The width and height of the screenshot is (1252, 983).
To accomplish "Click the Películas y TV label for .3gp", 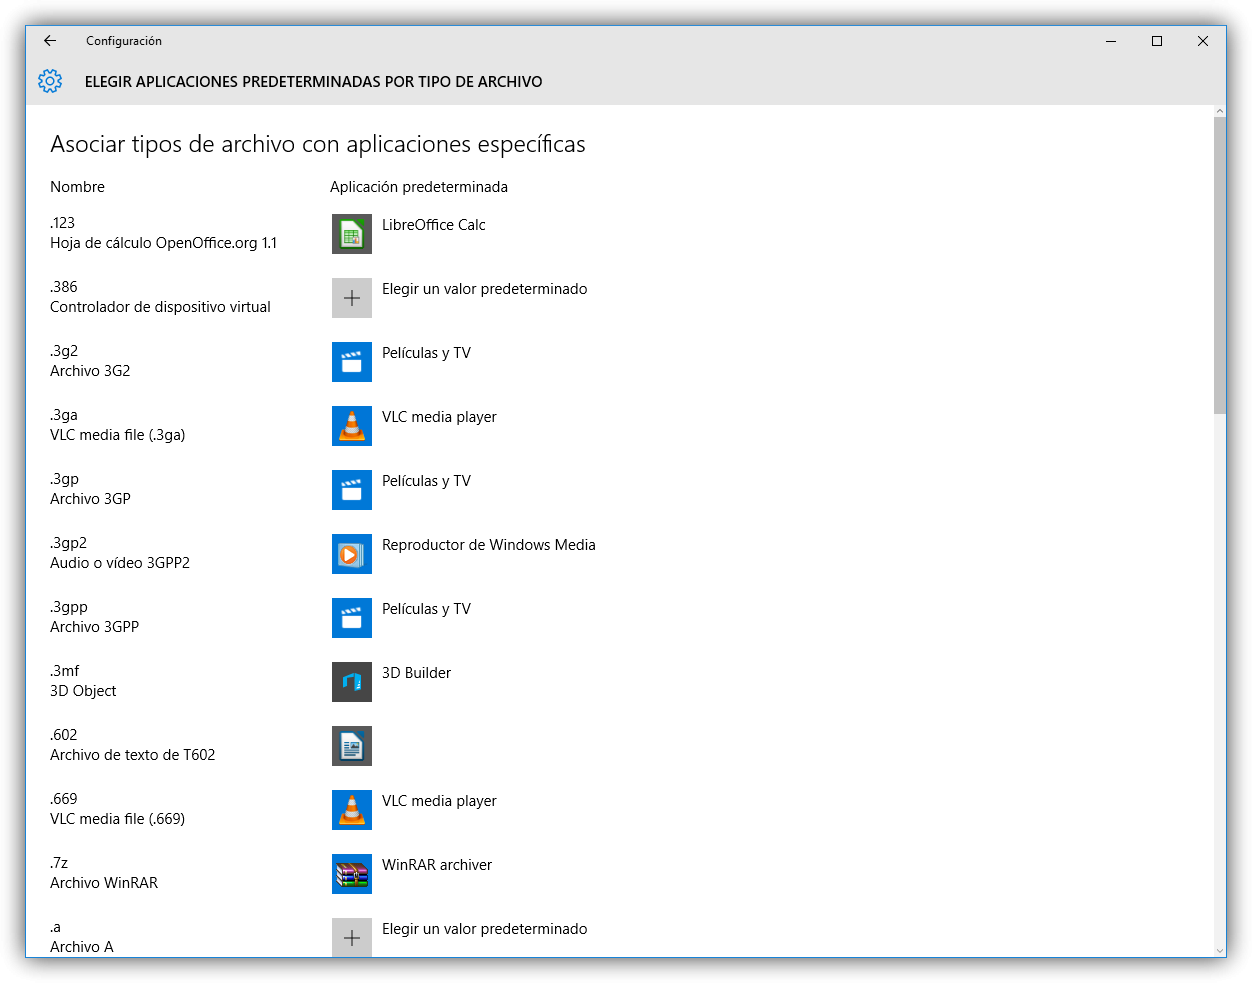I will [426, 481].
